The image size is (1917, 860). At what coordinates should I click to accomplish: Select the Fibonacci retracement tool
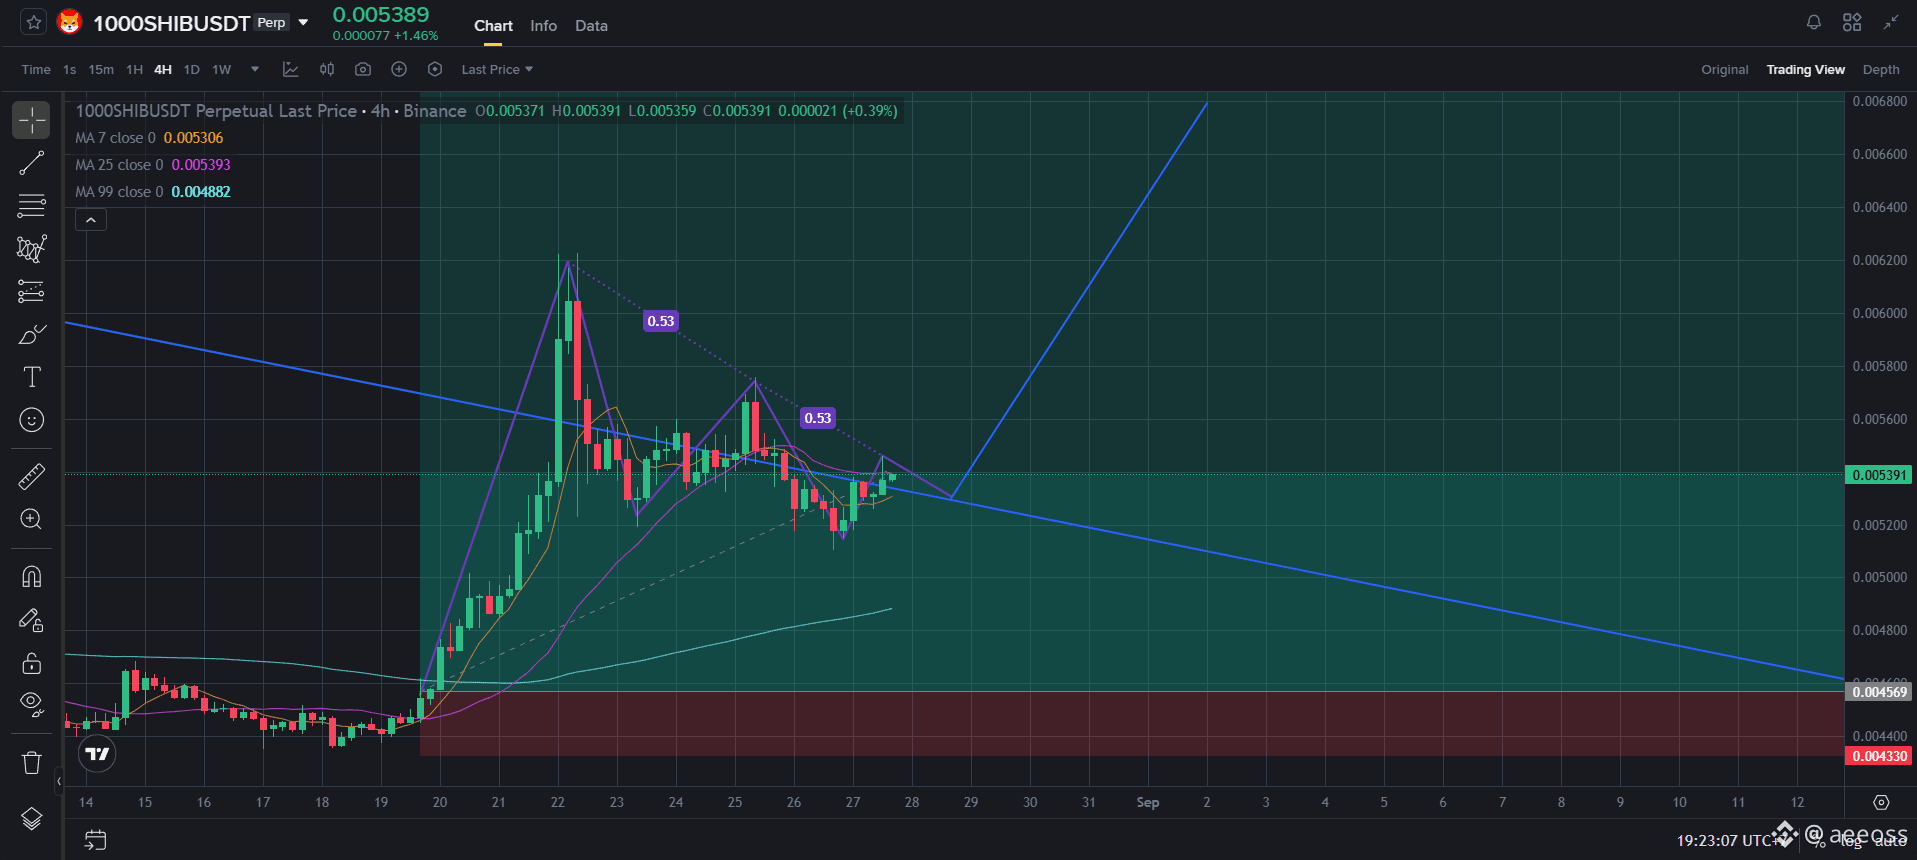(31, 206)
